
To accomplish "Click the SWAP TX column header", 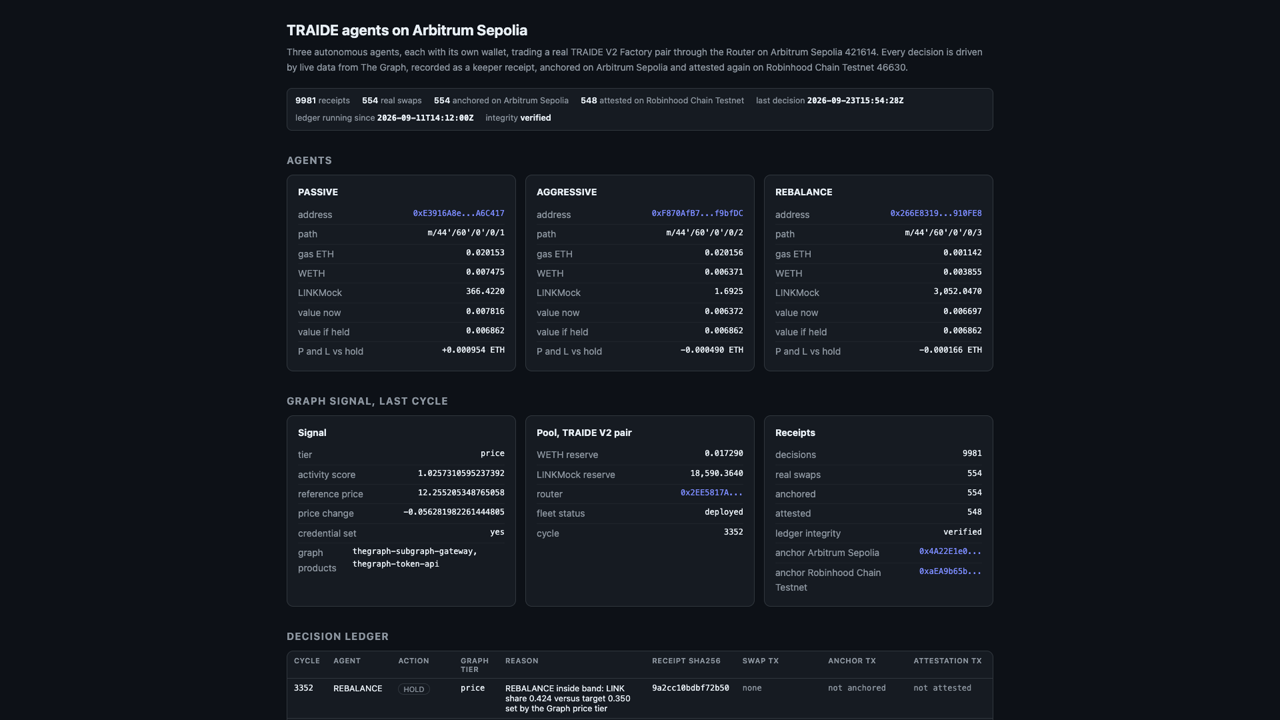I will pyautogui.click(x=760, y=661).
